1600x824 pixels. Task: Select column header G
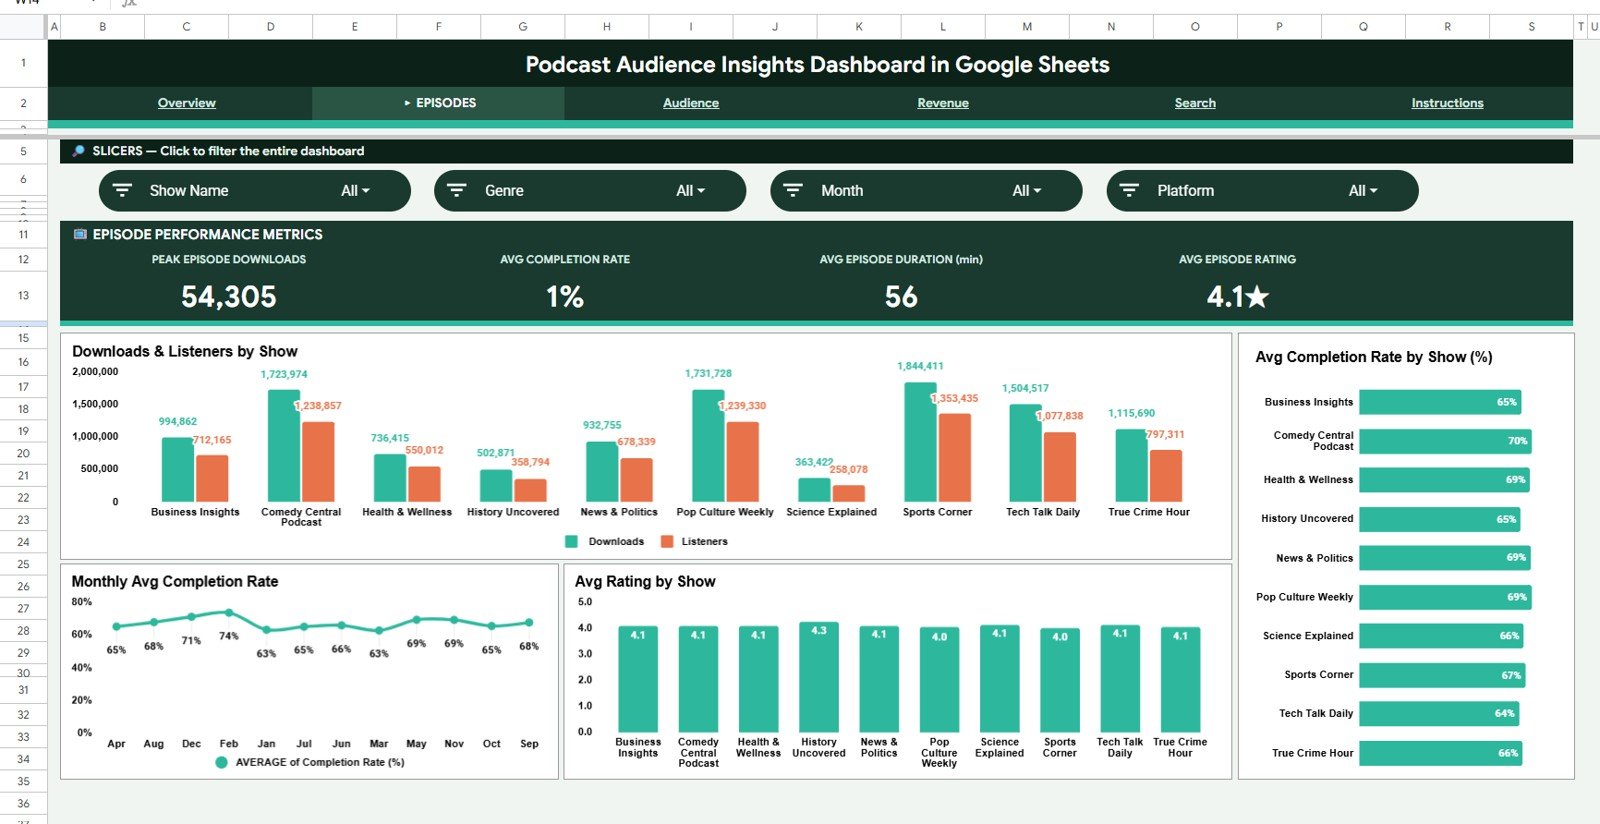click(522, 27)
